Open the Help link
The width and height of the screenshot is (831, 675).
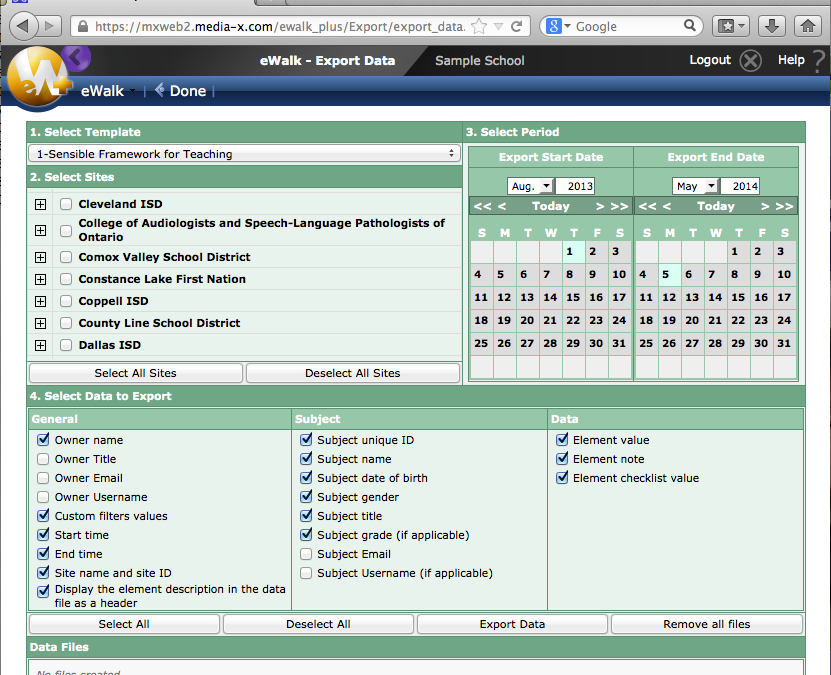click(x=791, y=60)
